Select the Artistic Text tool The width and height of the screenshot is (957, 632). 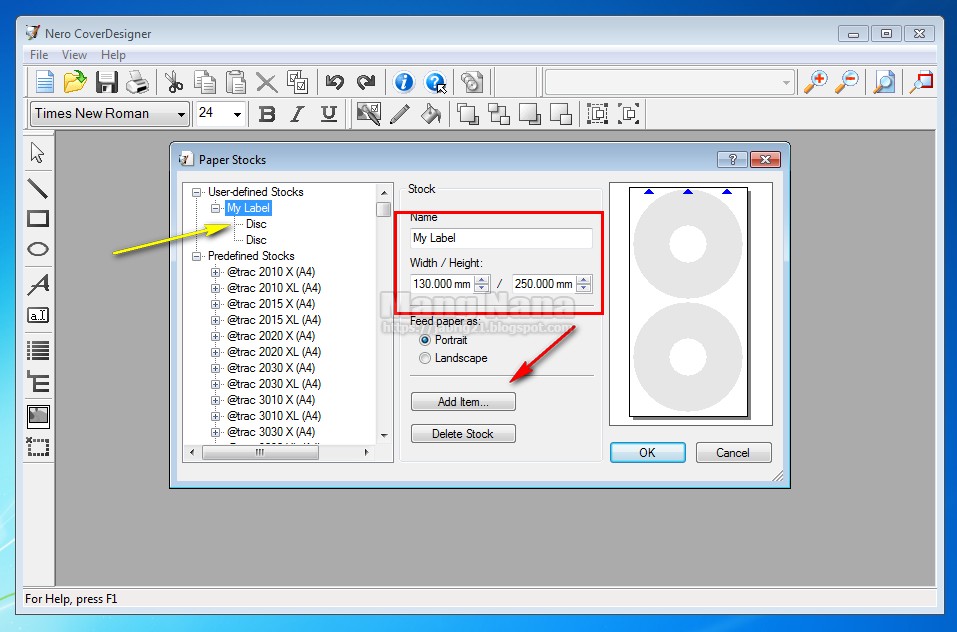36,283
